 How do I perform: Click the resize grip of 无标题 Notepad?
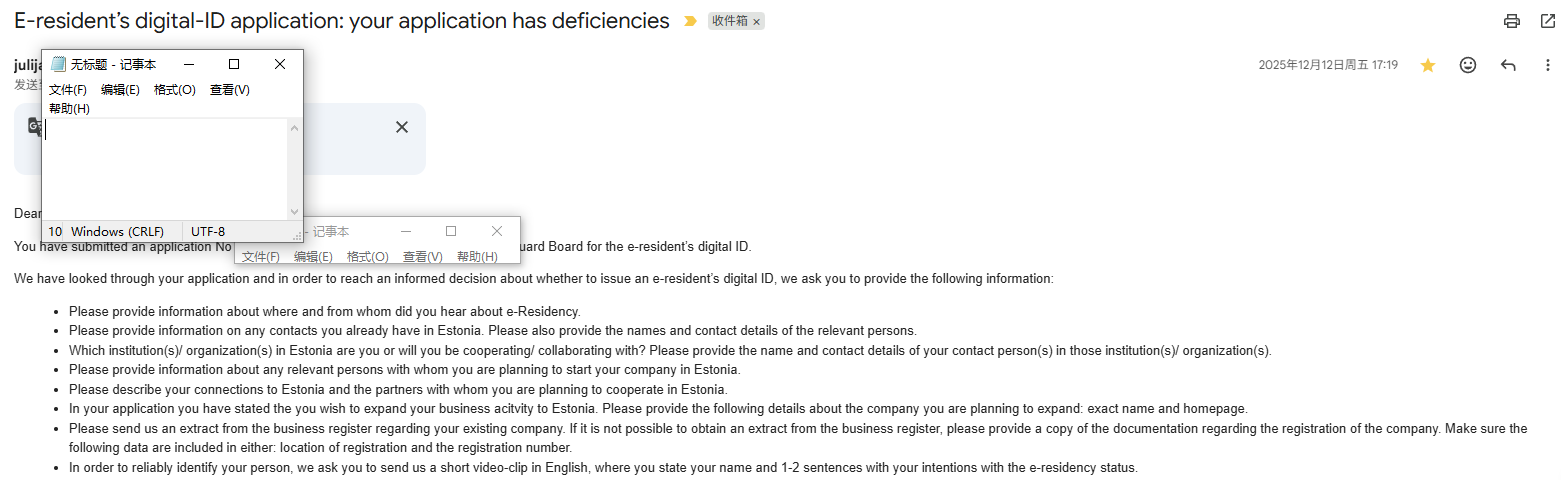coord(296,235)
